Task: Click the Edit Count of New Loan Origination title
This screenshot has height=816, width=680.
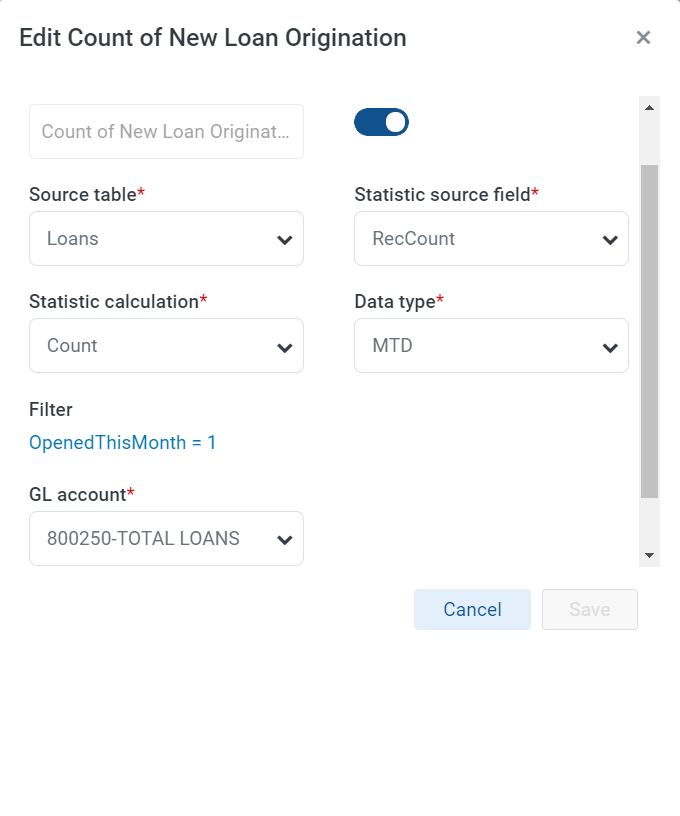Action: 213,38
